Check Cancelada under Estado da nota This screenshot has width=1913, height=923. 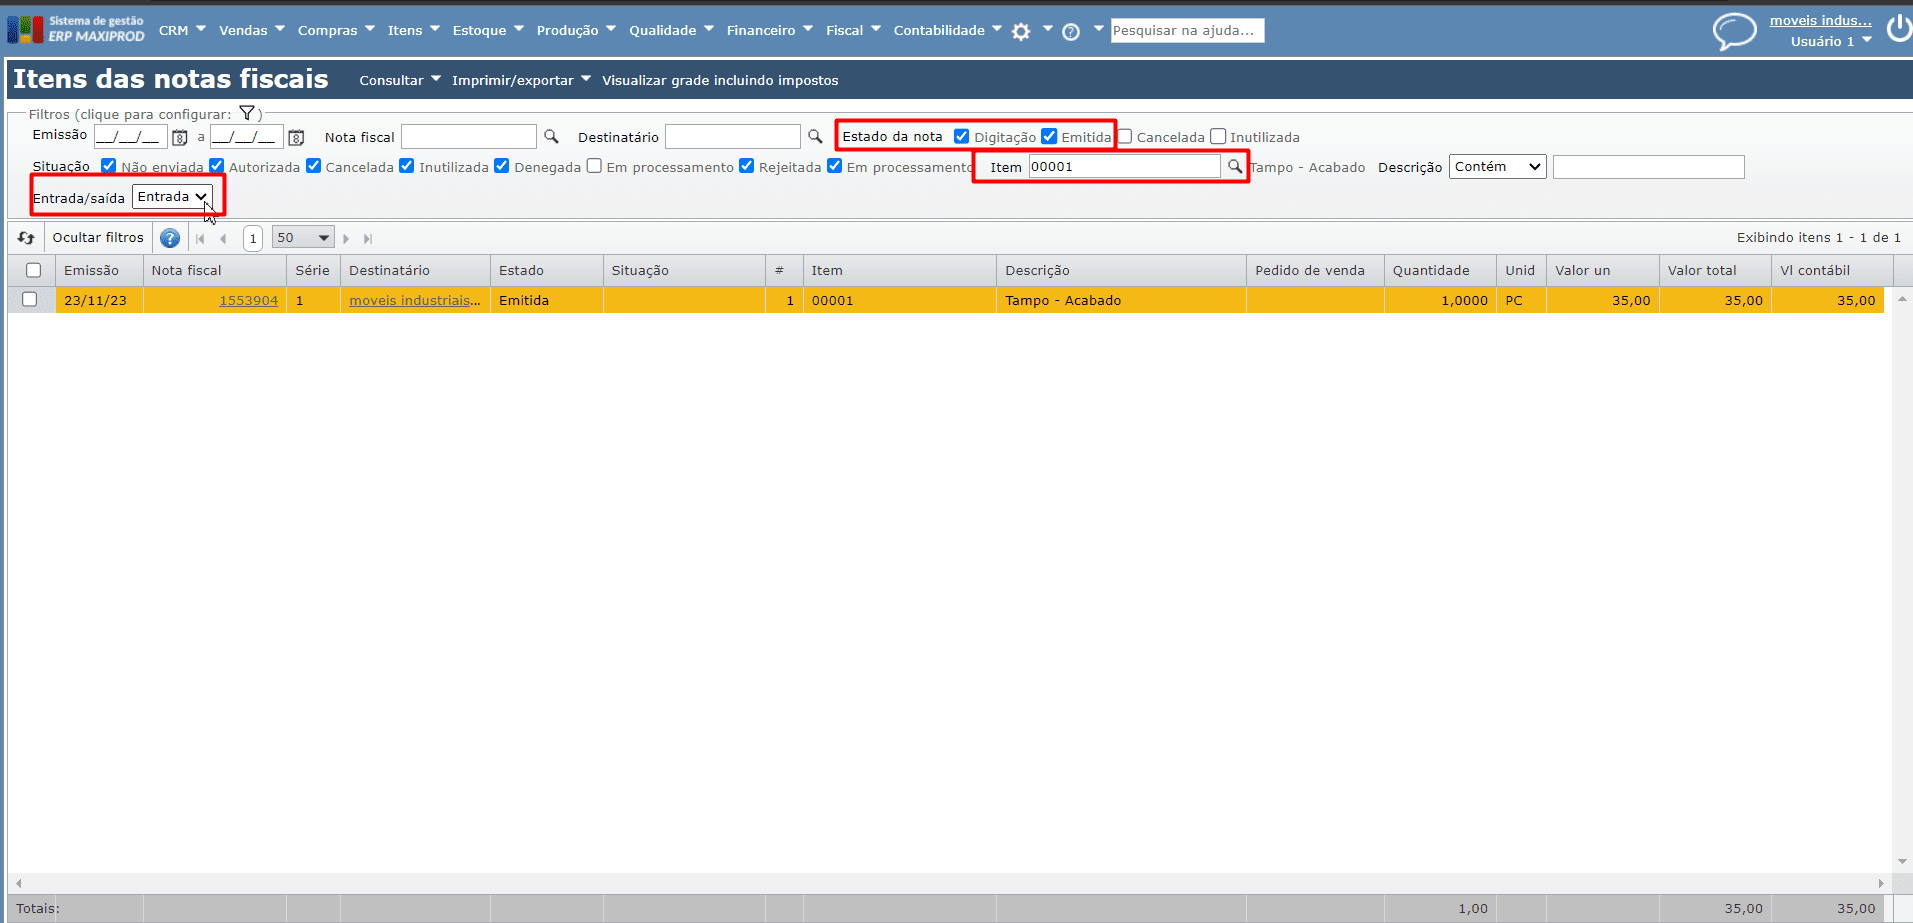tap(1124, 136)
